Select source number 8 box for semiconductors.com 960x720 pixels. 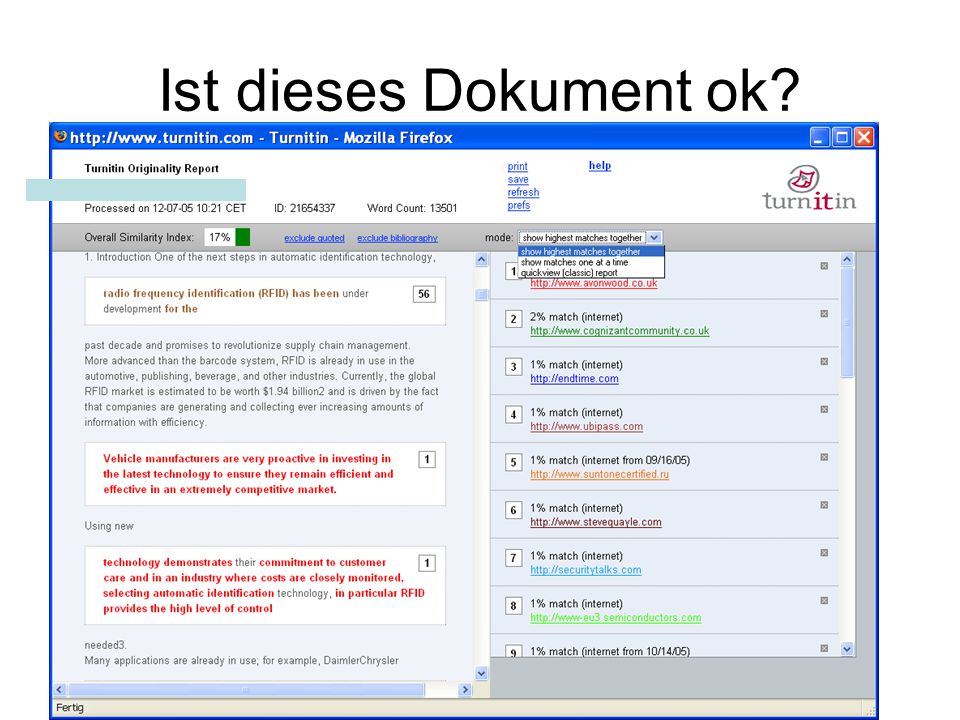click(x=514, y=606)
